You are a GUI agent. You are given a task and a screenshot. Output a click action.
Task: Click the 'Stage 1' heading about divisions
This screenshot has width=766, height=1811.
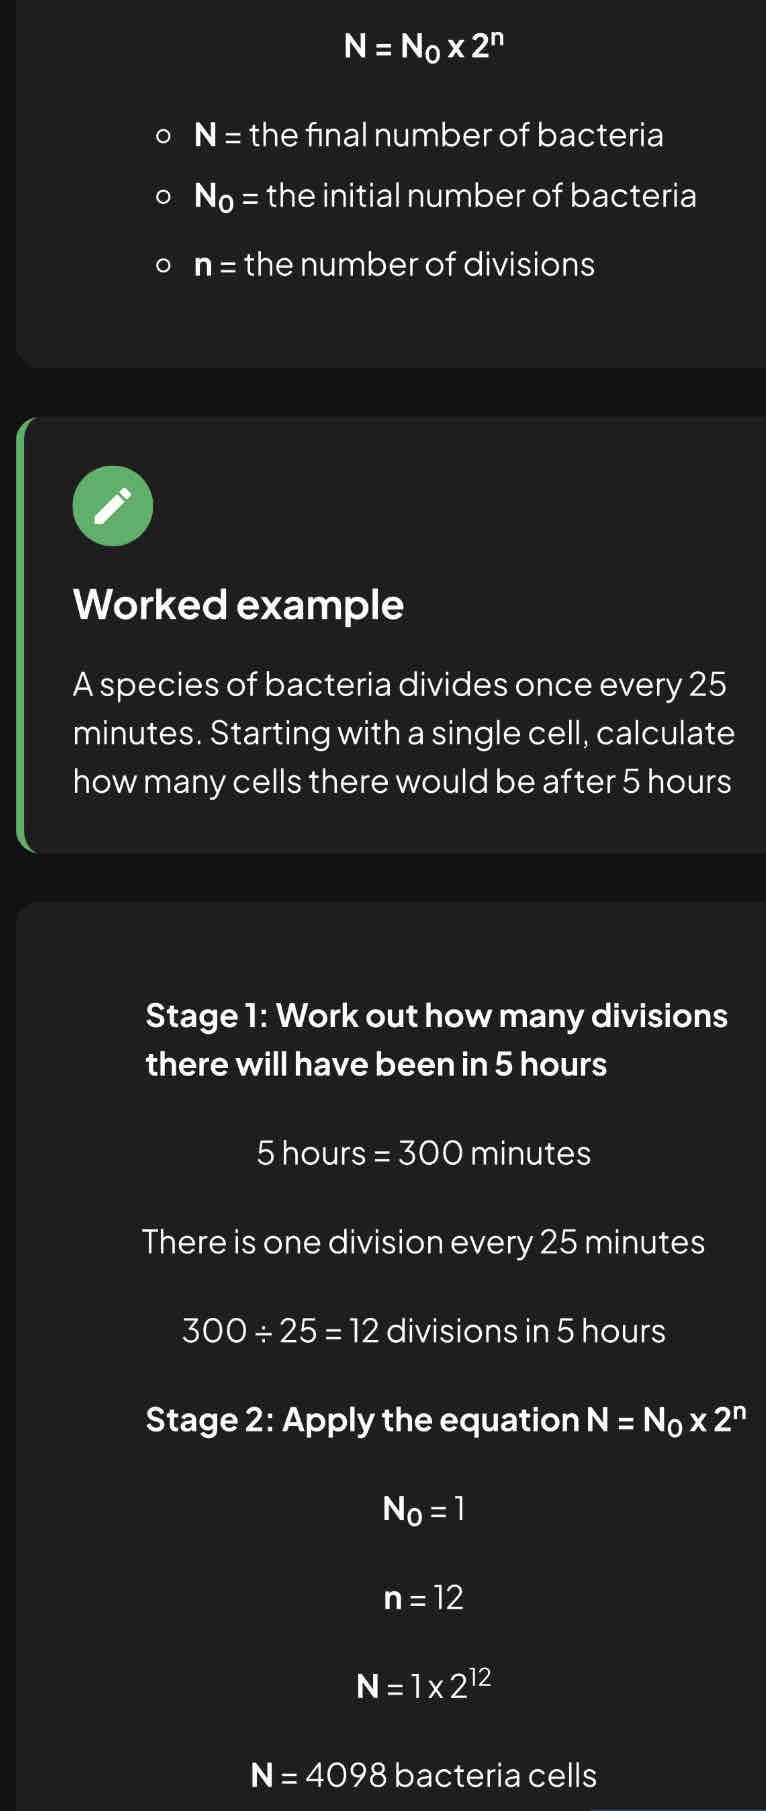437,1040
